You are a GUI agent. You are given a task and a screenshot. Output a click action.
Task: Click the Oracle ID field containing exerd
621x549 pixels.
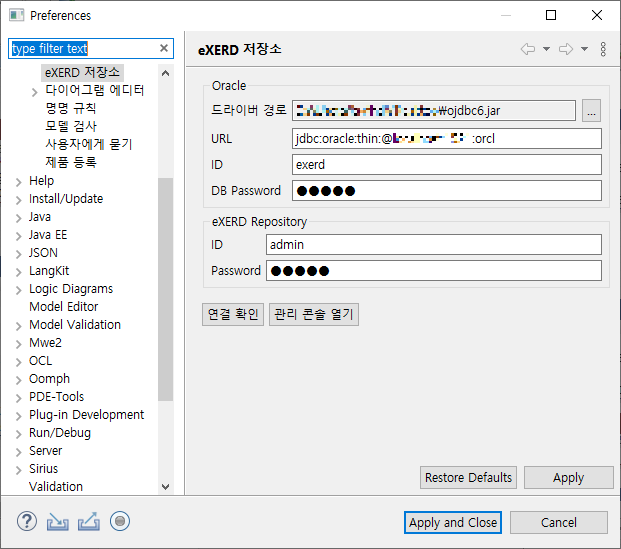pyautogui.click(x=447, y=164)
